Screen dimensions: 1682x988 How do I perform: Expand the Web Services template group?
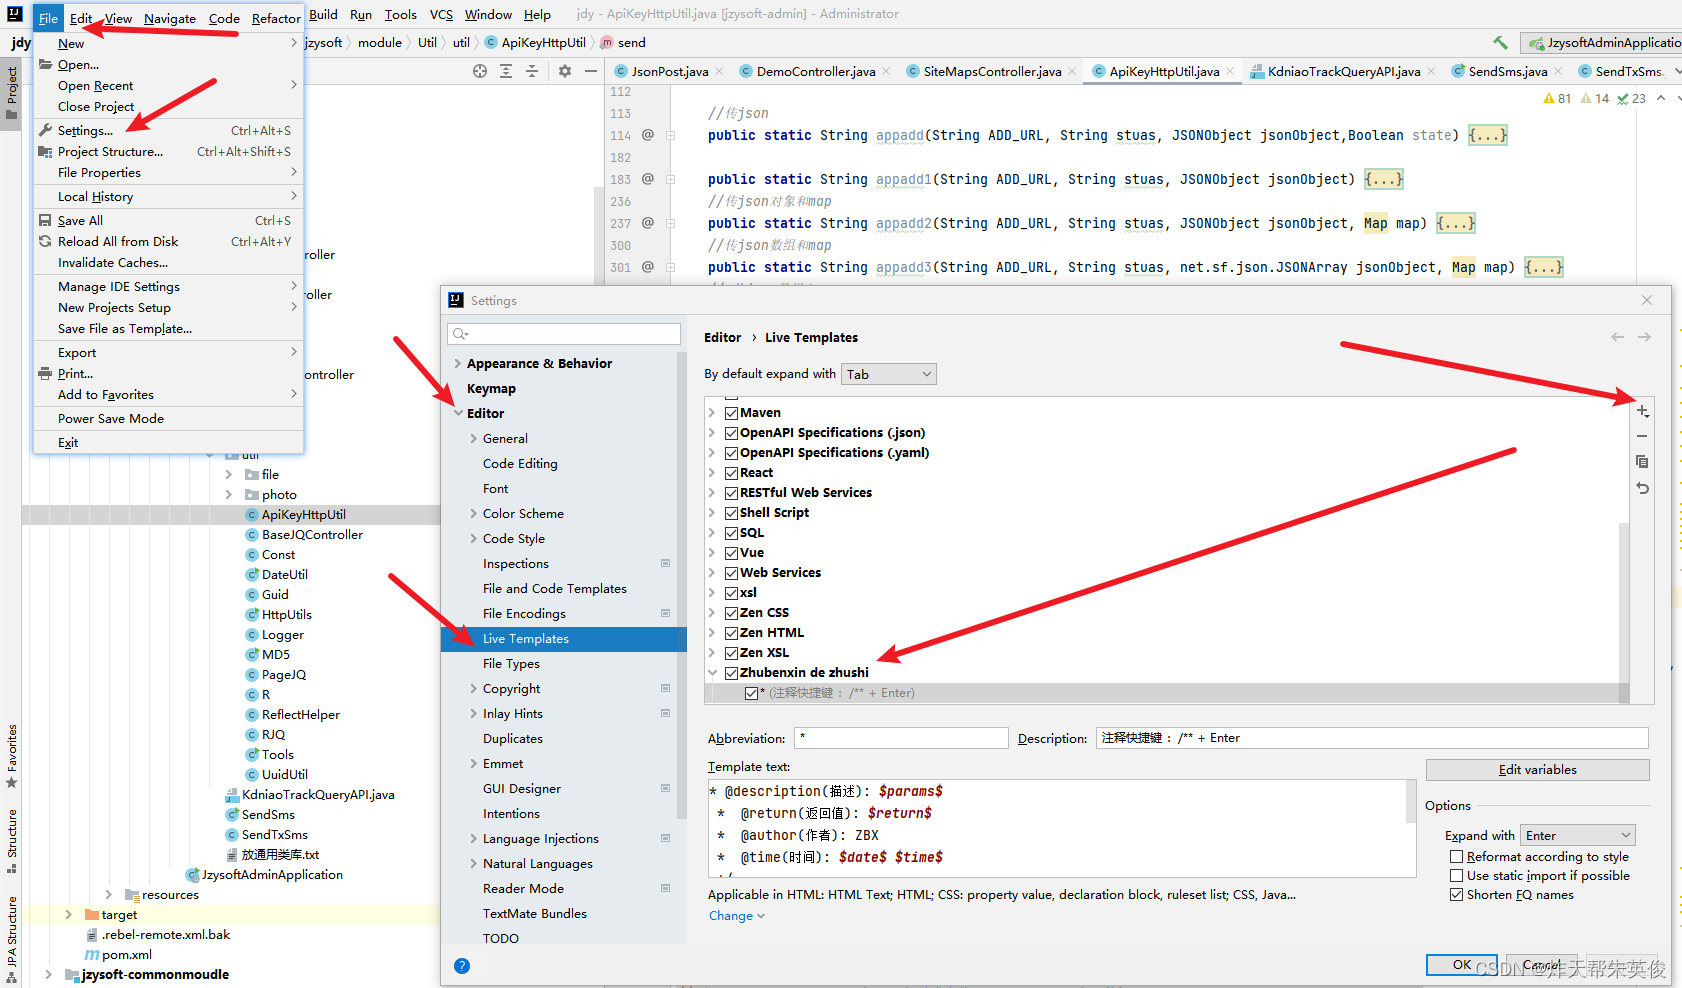click(x=713, y=573)
